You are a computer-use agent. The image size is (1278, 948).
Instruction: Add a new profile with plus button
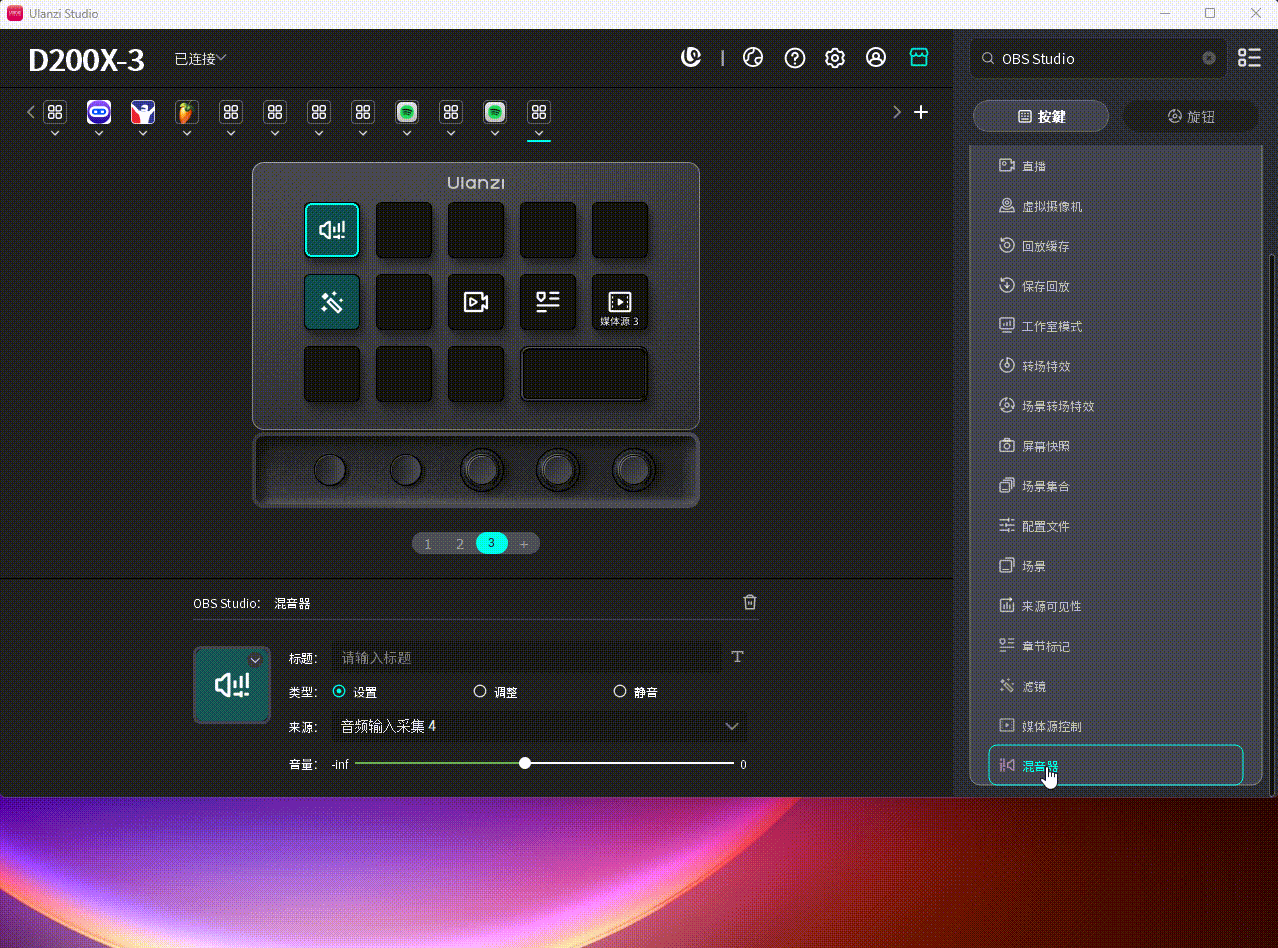click(921, 112)
